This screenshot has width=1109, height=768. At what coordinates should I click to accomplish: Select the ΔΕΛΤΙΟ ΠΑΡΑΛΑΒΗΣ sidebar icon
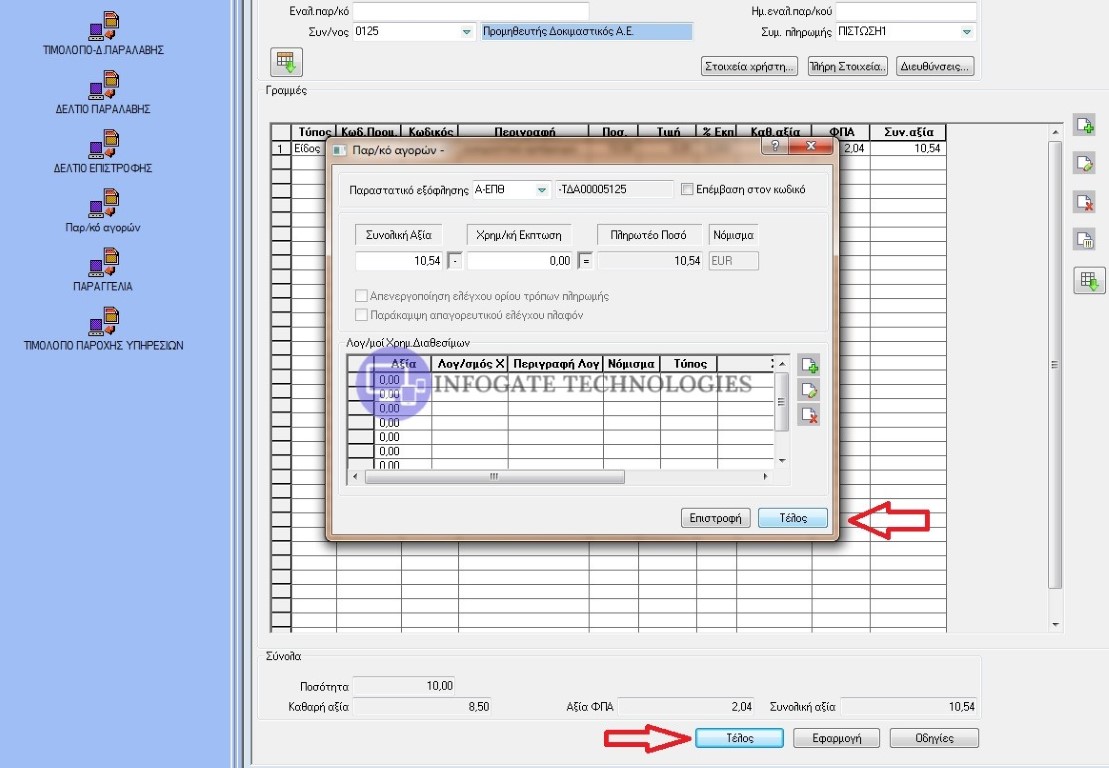(x=104, y=88)
